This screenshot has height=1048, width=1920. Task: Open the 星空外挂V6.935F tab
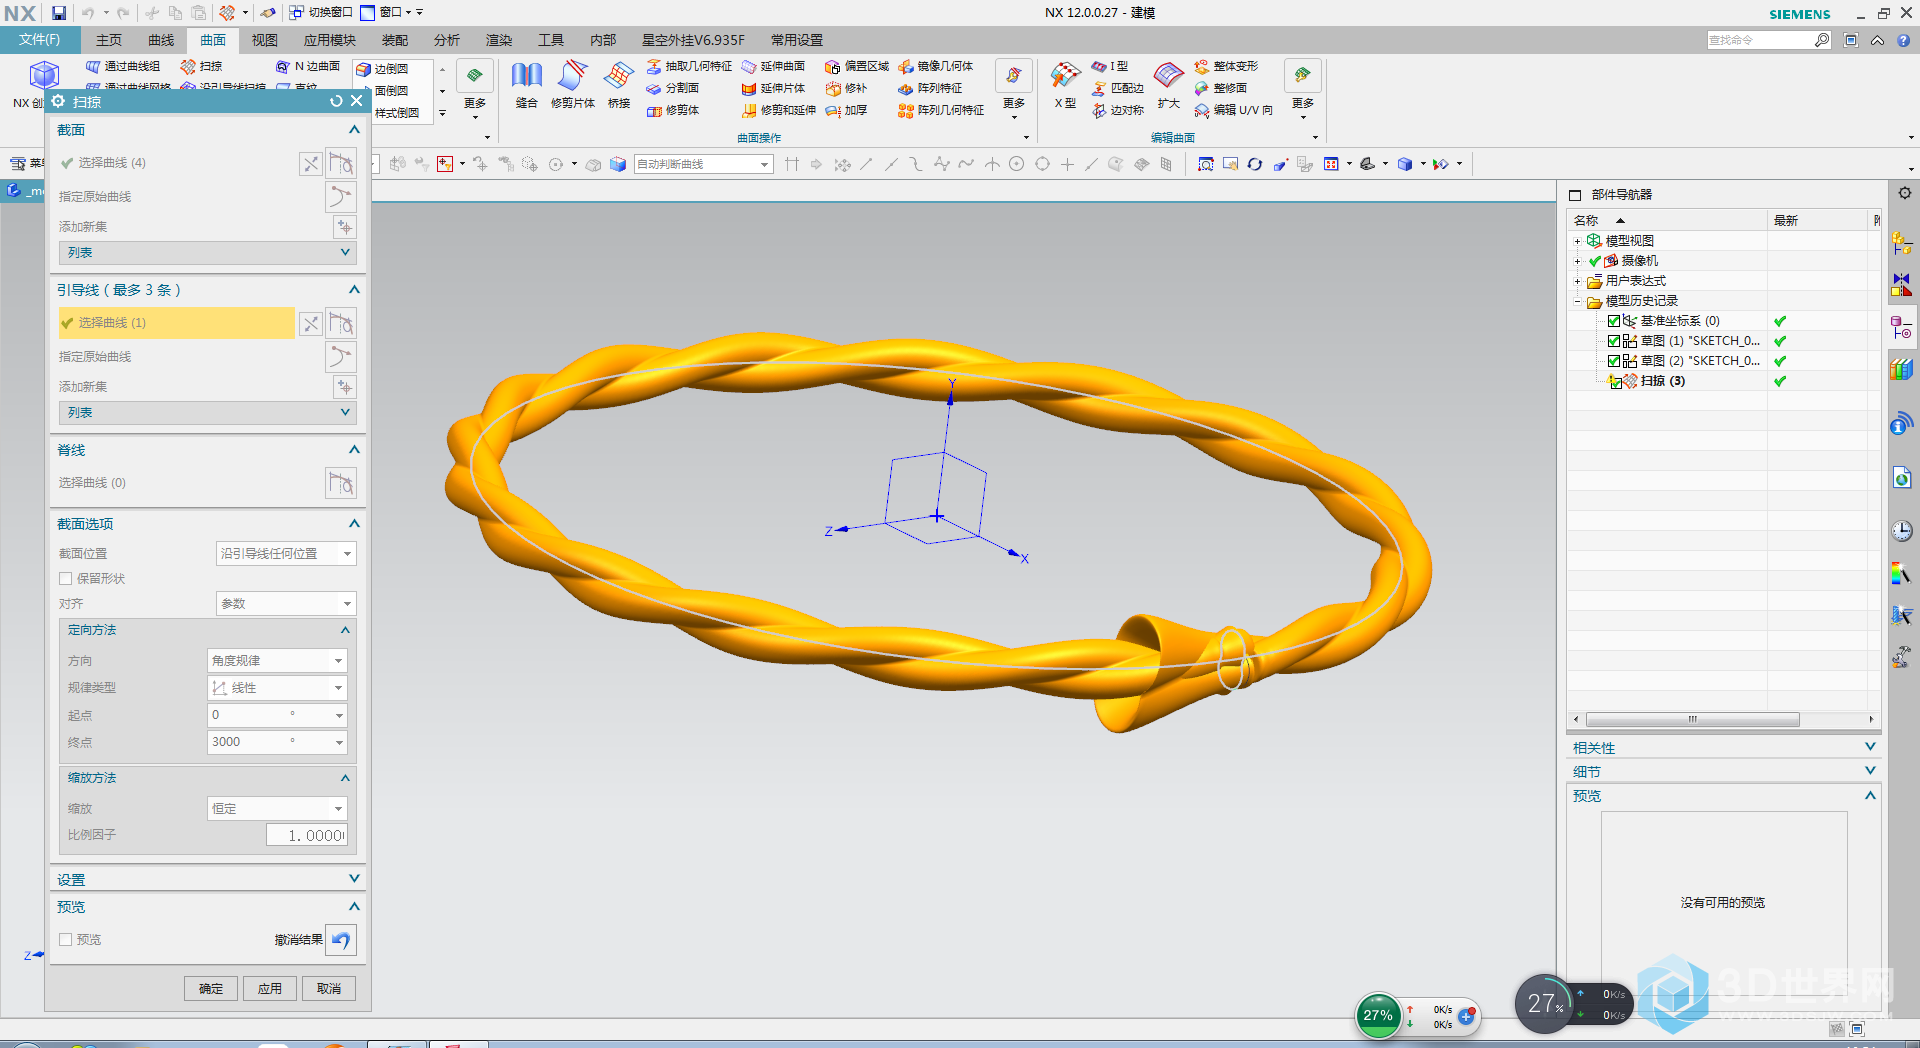pyautogui.click(x=693, y=40)
